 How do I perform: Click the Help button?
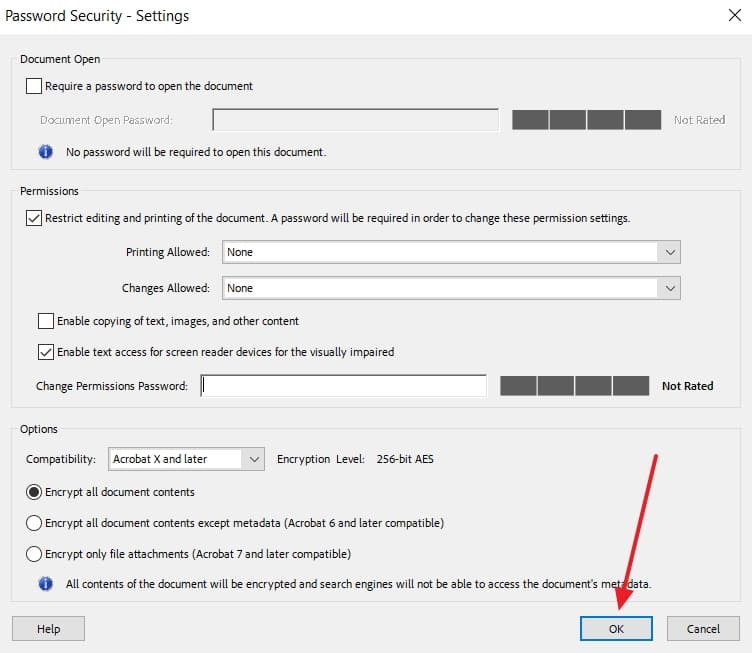48,629
